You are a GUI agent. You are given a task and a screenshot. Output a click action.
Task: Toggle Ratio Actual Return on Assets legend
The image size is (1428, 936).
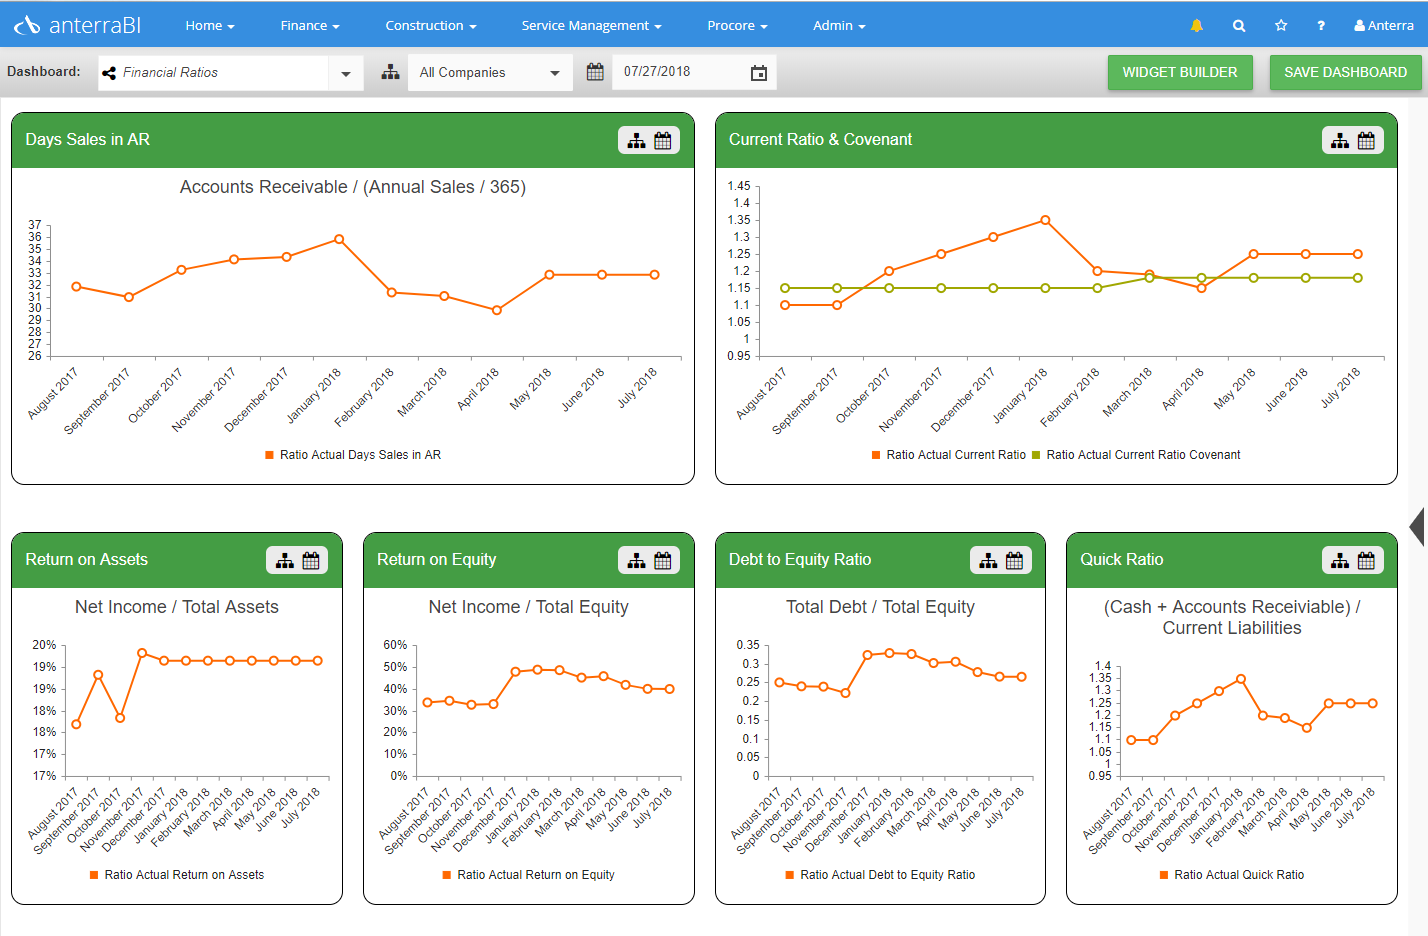click(177, 875)
